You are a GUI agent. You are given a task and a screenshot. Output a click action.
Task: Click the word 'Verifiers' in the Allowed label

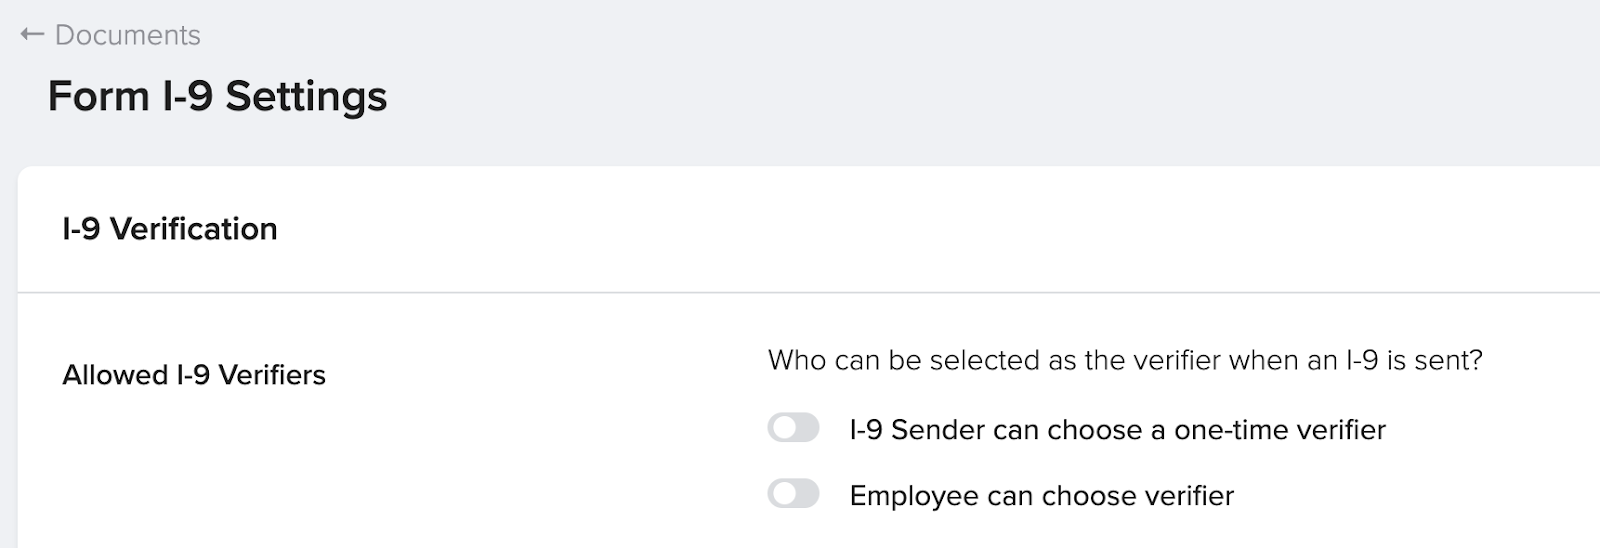[272, 375]
